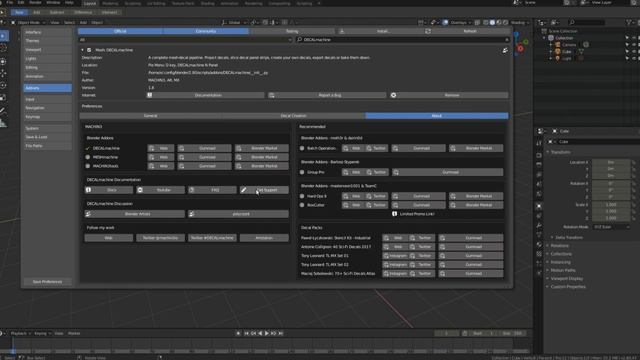
Task: Open Tony Leonard TL-MX Set 01 Instagram link
Action: [395, 256]
